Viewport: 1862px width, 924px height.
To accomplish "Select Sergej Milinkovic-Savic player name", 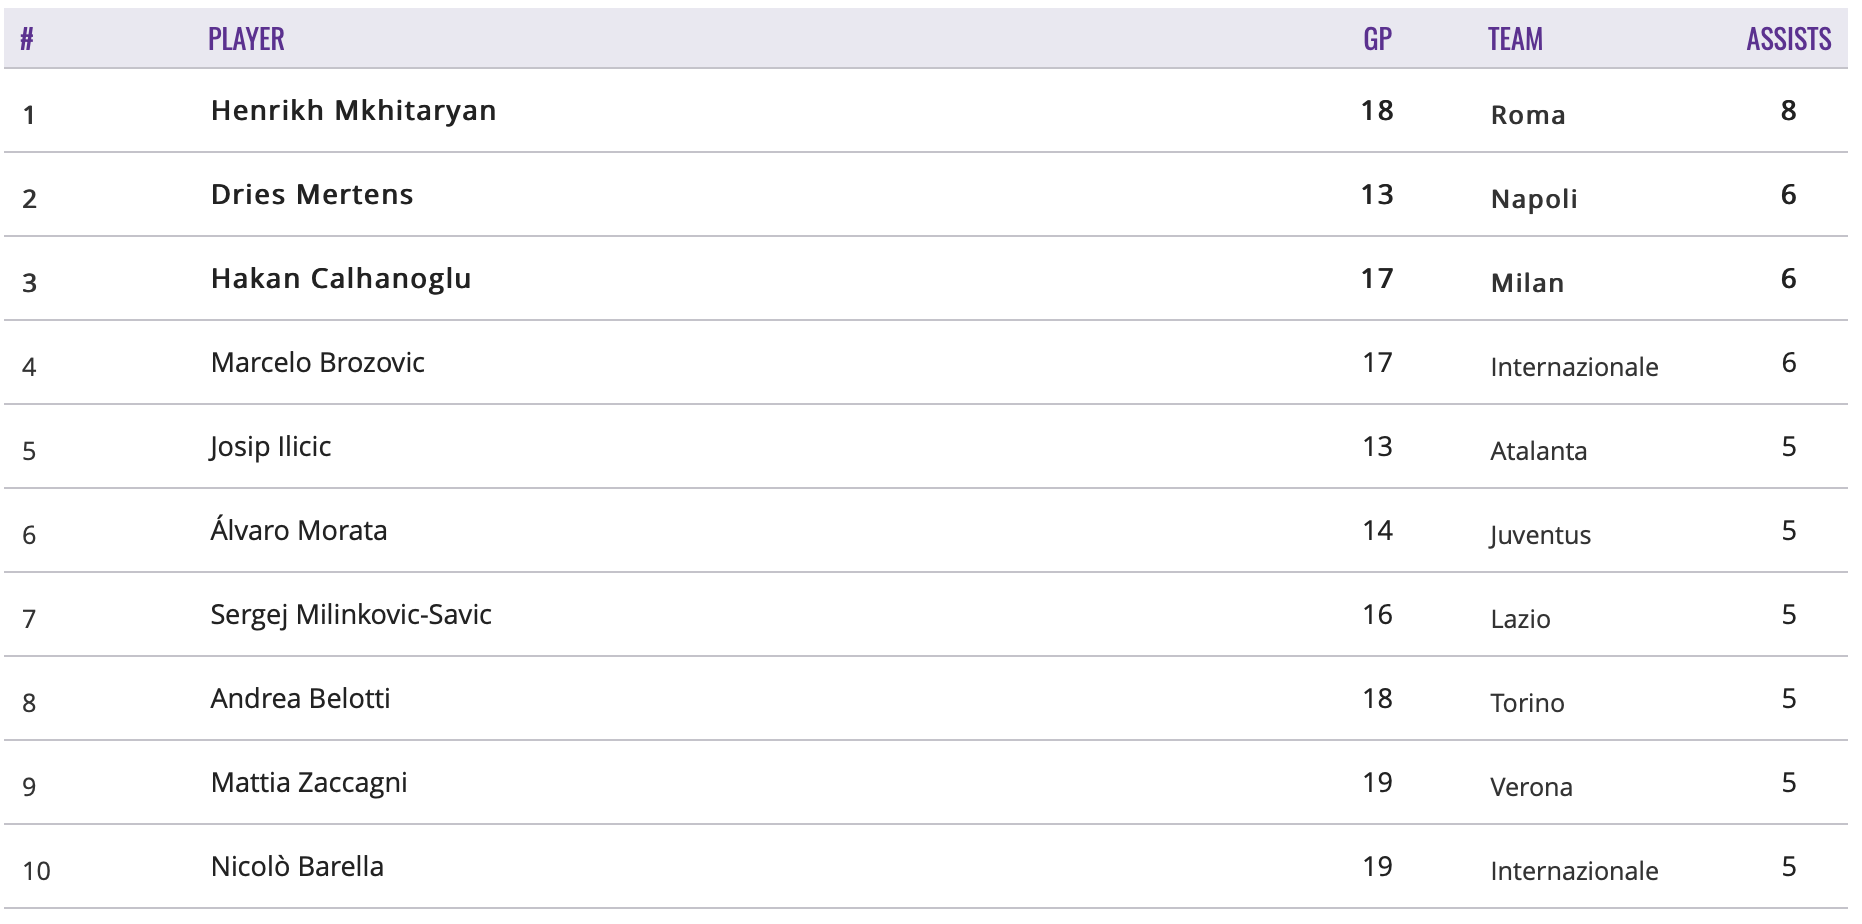I will (x=351, y=615).
